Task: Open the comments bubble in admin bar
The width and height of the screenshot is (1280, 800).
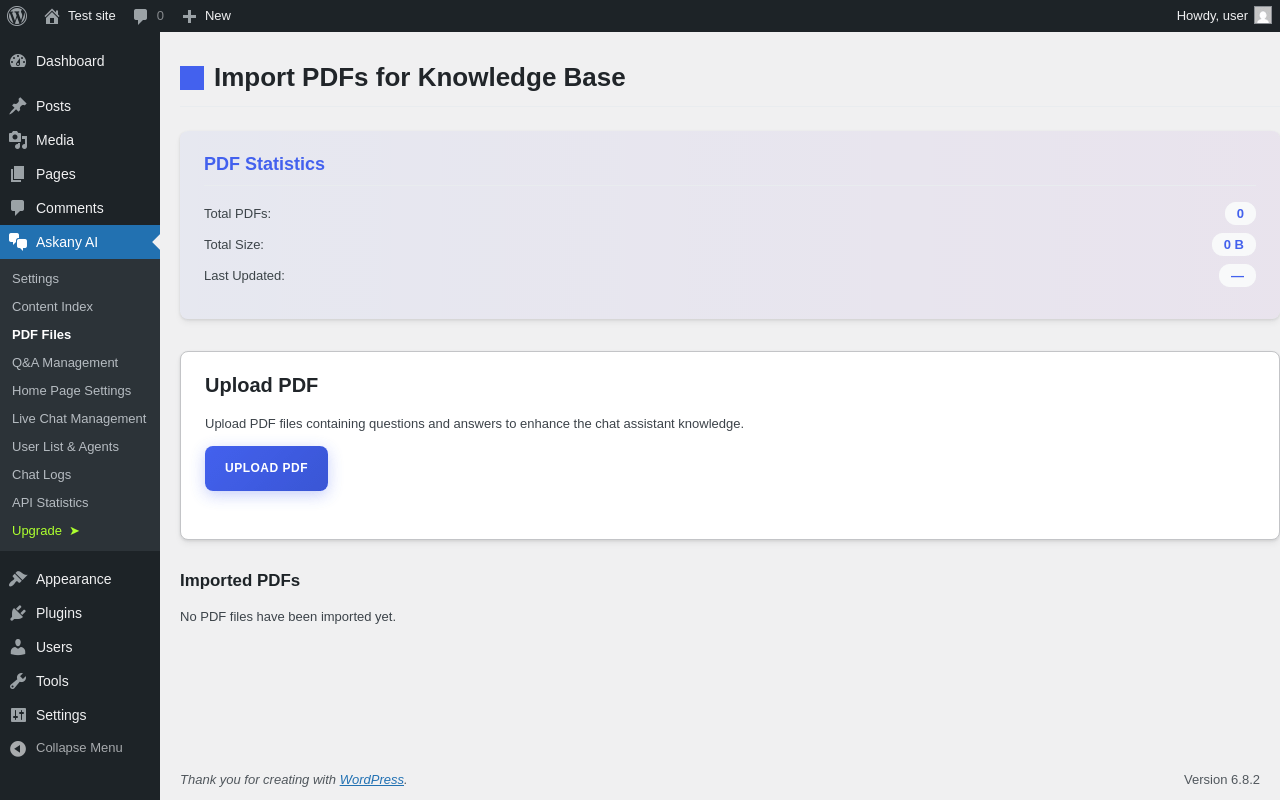Action: click(141, 16)
